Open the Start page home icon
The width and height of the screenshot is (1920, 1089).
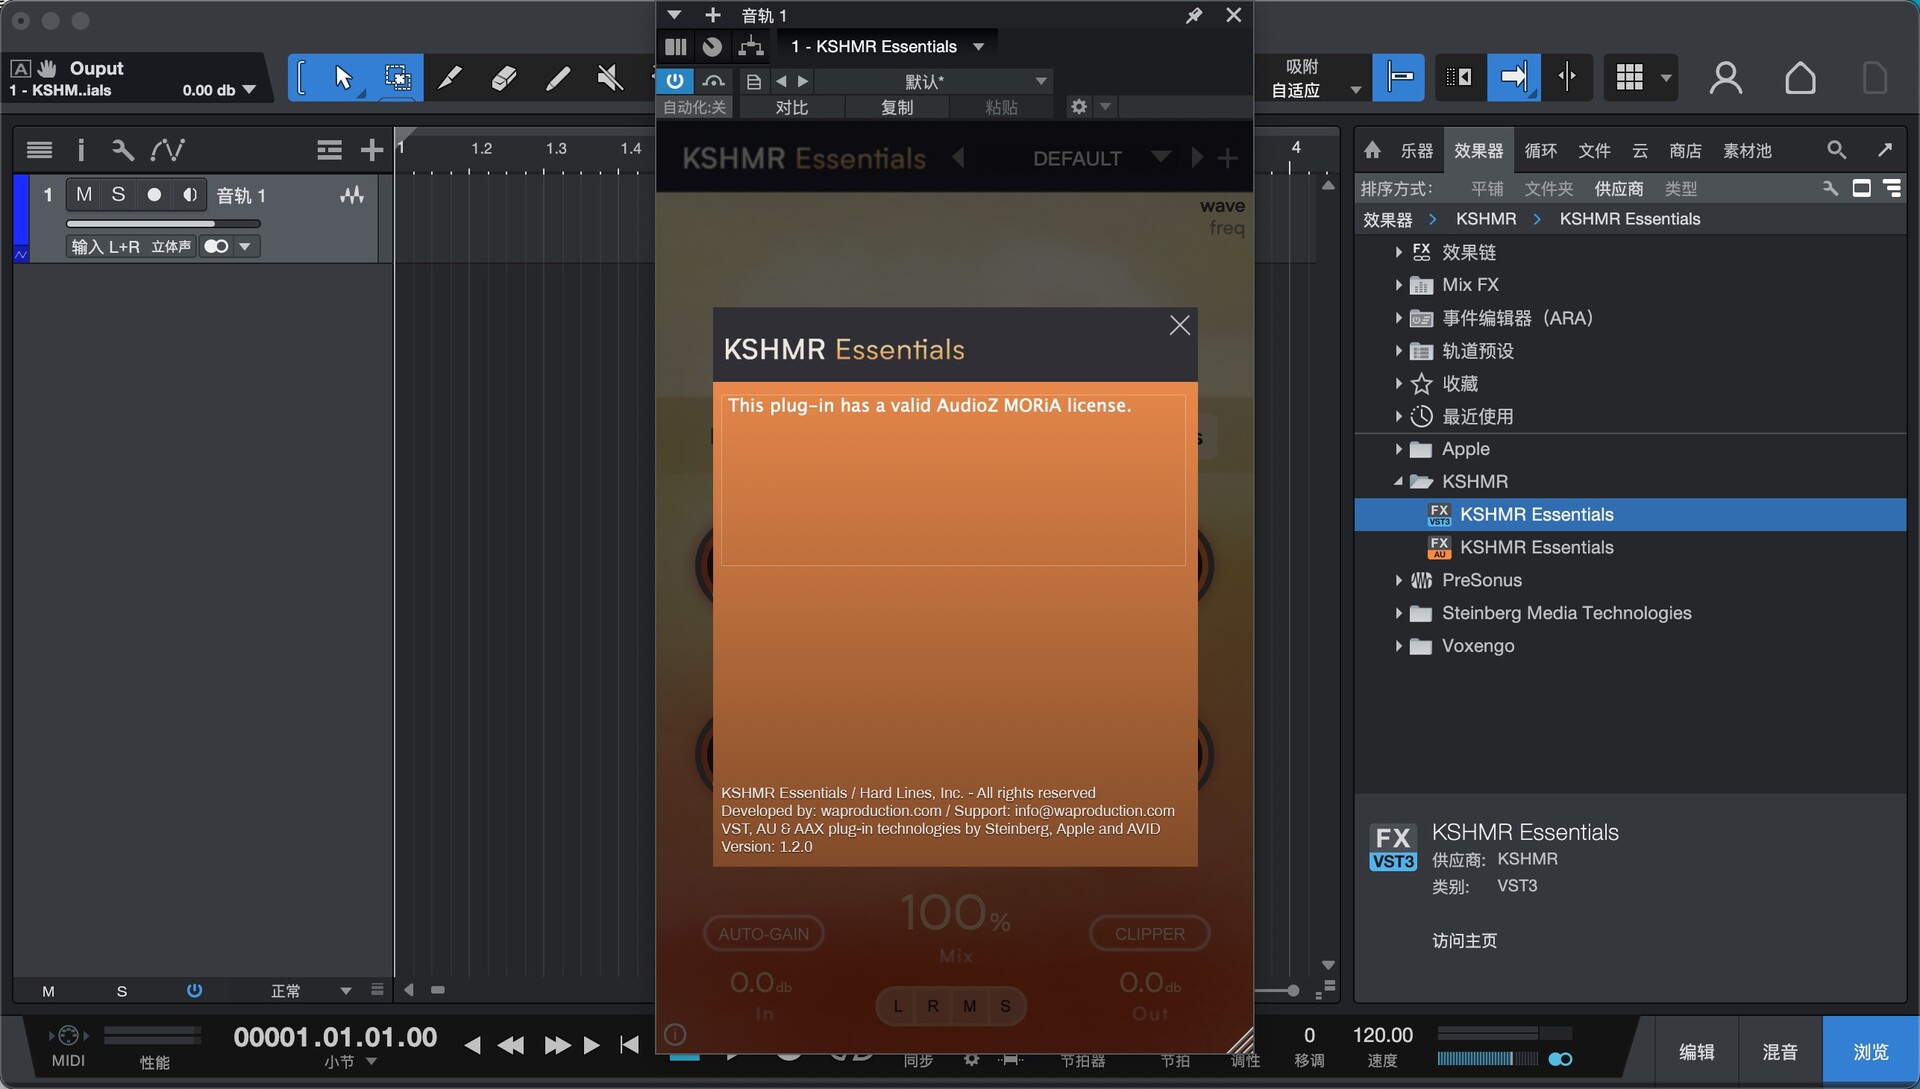click(1800, 78)
